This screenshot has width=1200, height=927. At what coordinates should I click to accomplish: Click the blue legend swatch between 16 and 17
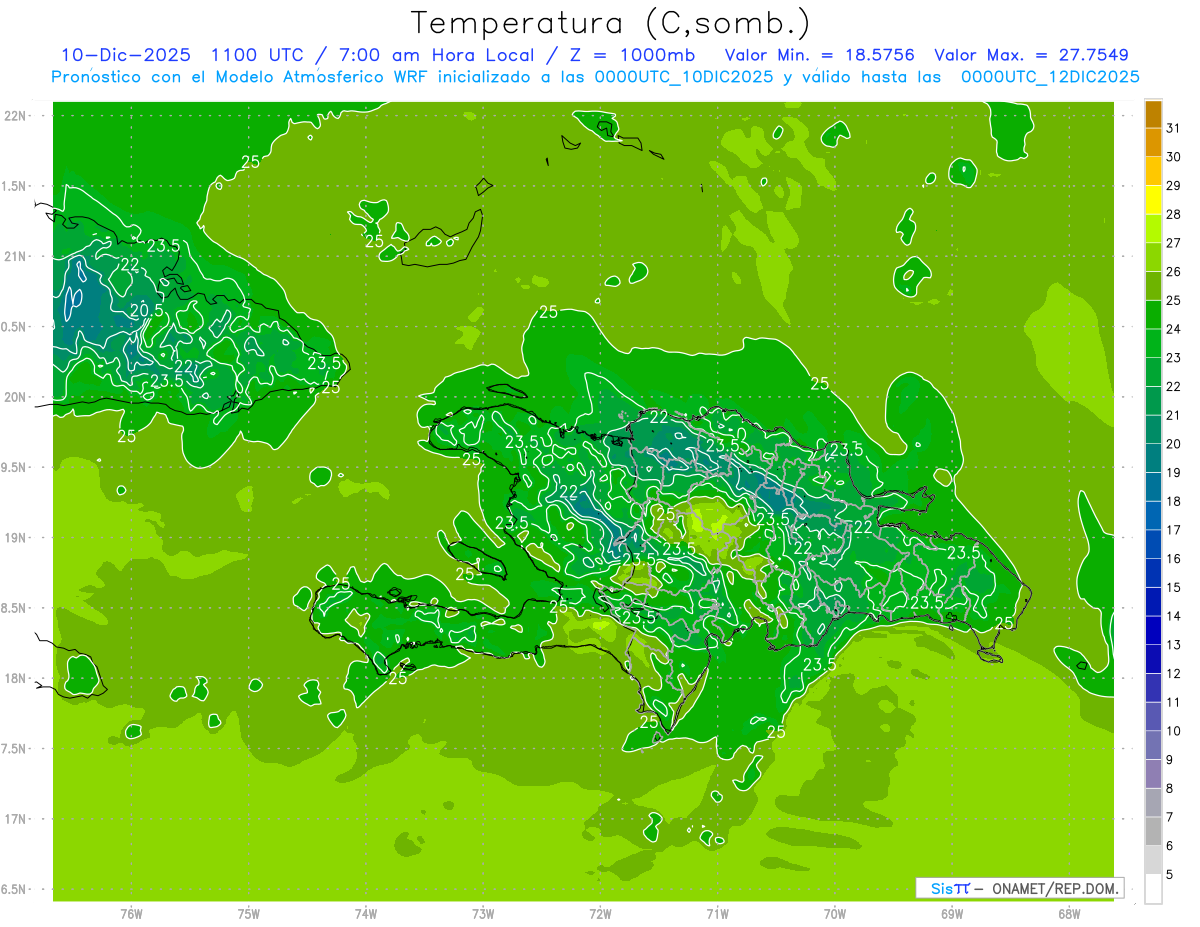pyautogui.click(x=1153, y=545)
